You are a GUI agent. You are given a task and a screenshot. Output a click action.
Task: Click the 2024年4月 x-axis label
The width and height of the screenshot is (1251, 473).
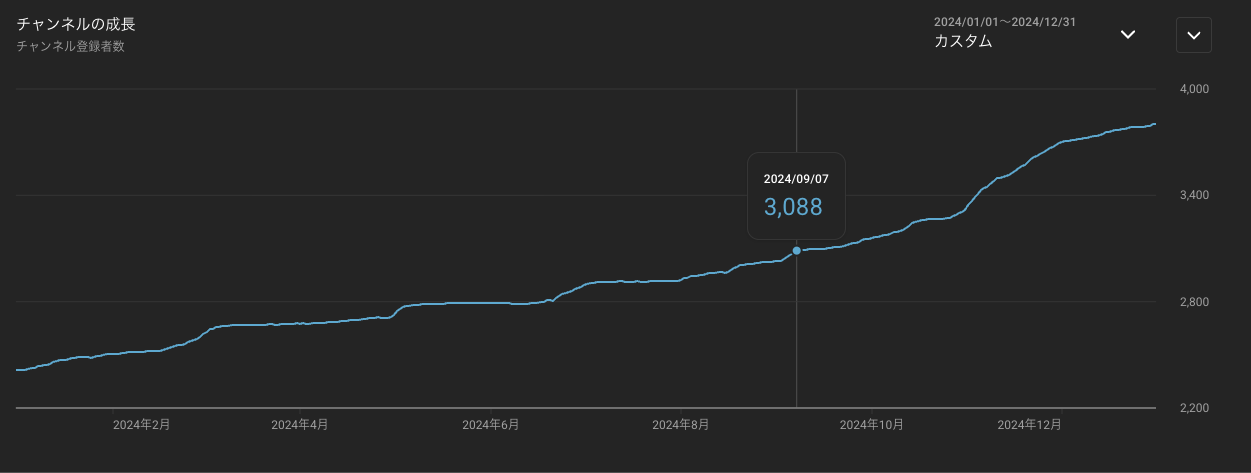pyautogui.click(x=300, y=425)
